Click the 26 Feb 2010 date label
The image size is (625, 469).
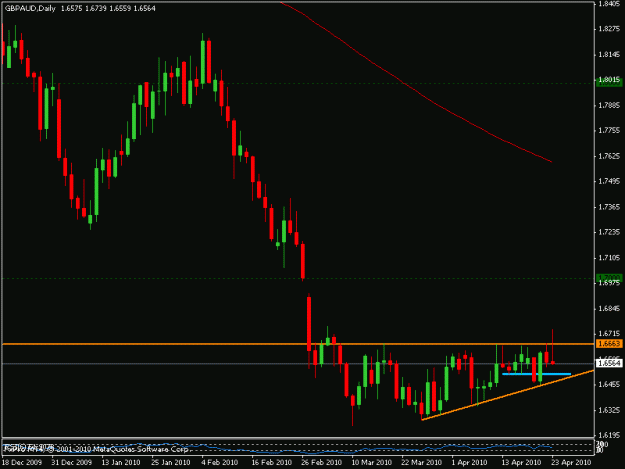pyautogui.click(x=321, y=463)
